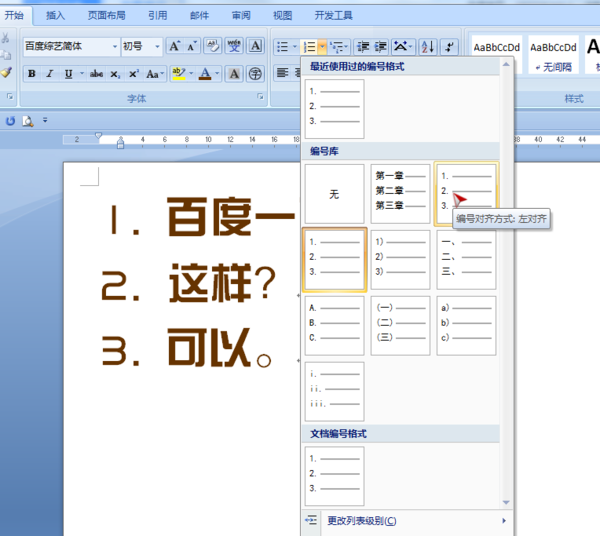
Task: Expand the Bullets dropdown arrow
Action: [294, 47]
